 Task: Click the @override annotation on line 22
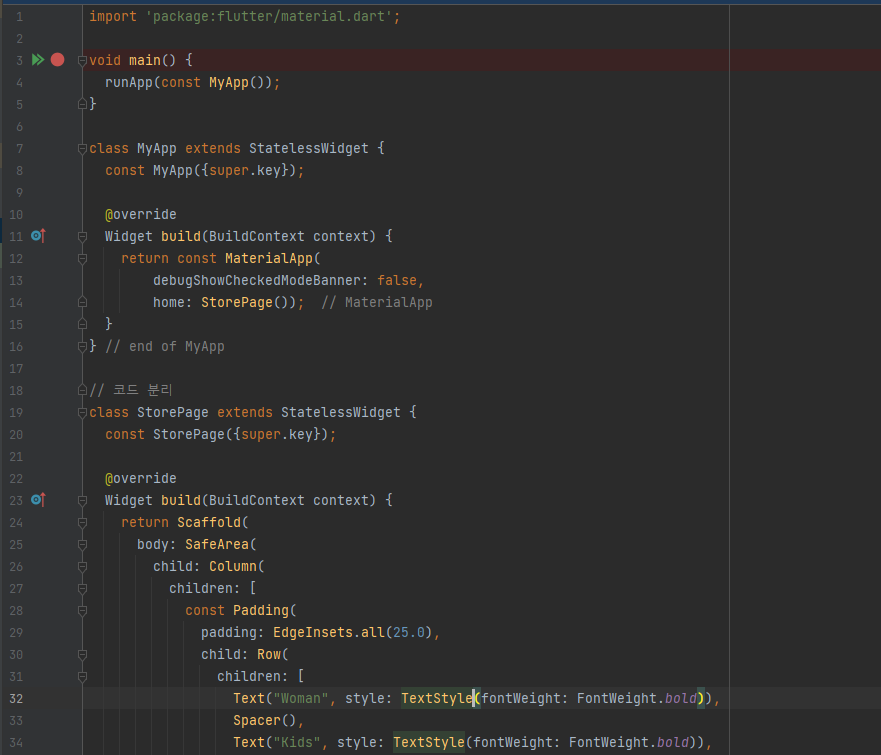click(x=140, y=479)
